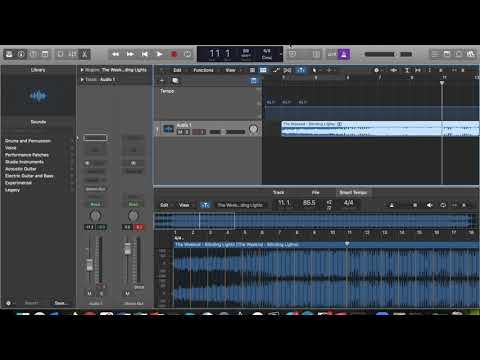Click the Add Track plus button
Image resolution: width=480 pixels, height=360 pixels.
pos(162,80)
